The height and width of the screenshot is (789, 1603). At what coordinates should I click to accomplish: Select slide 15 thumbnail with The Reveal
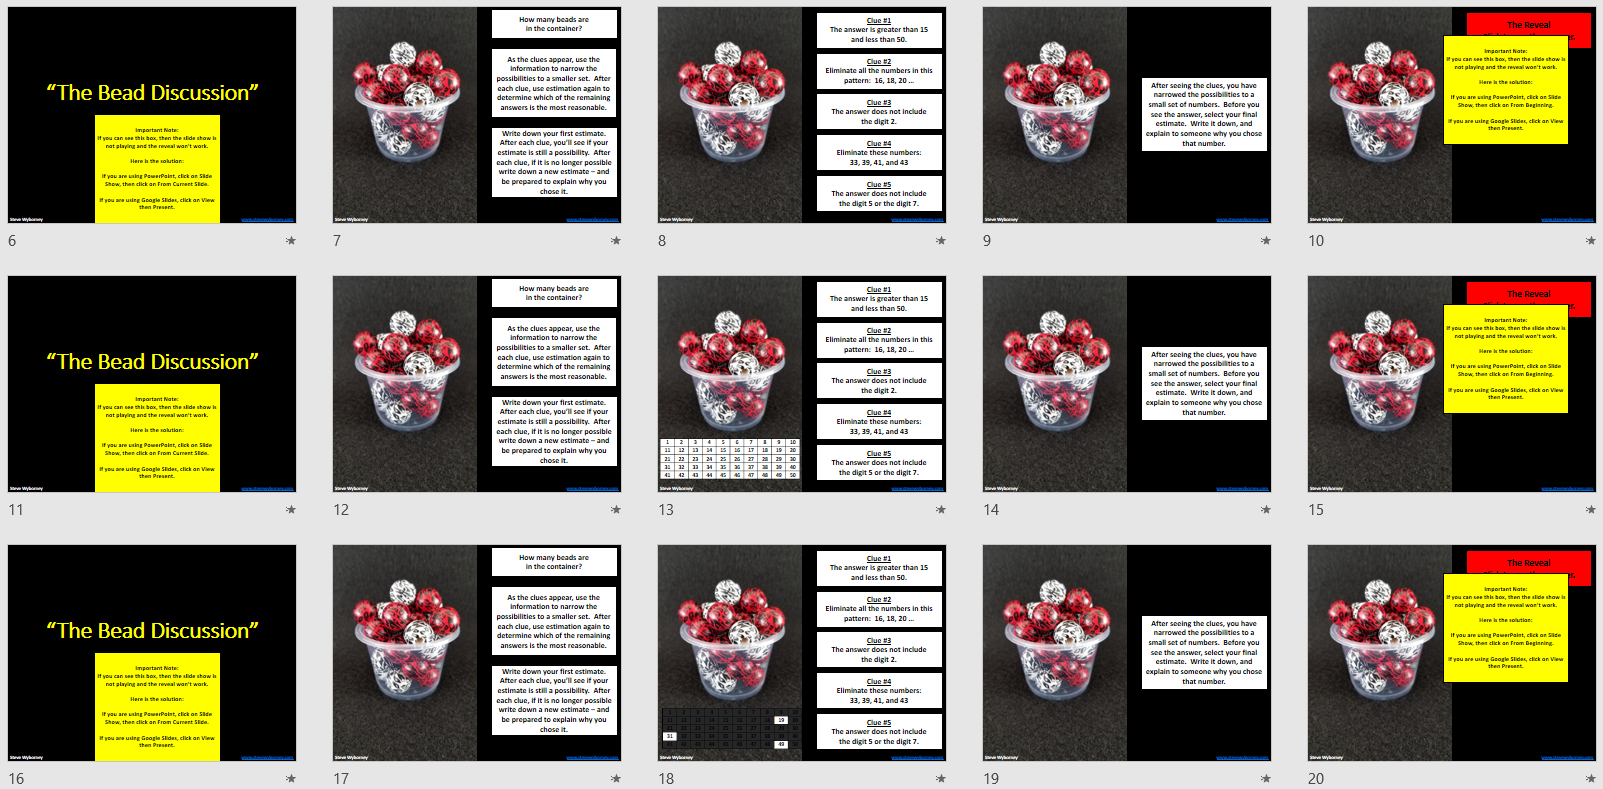point(1451,384)
